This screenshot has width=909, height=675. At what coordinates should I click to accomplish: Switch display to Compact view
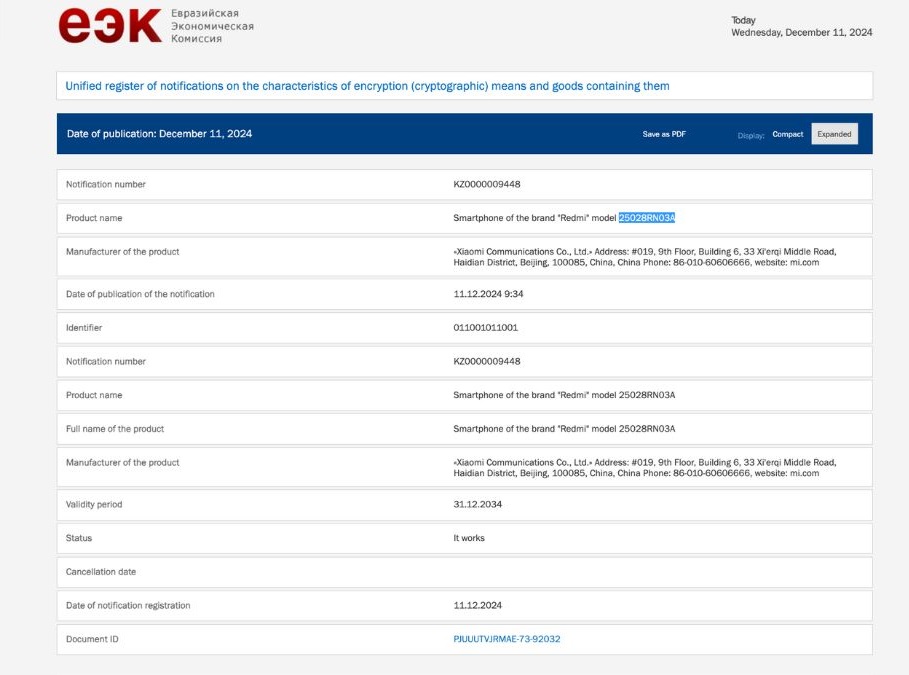click(787, 134)
